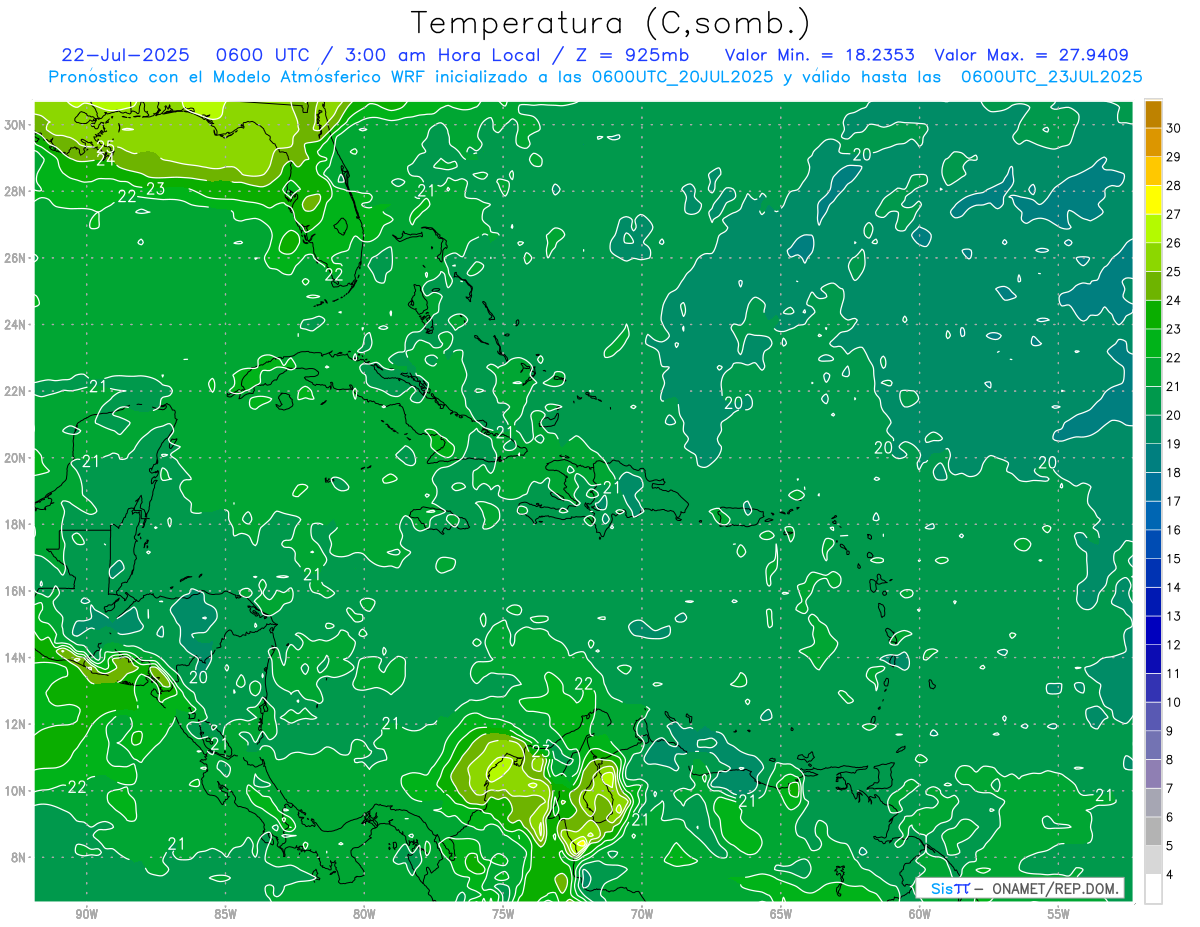The height and width of the screenshot is (927, 1200).
Task: Select valid-until time '0600UTC_23JUL2025'
Action: point(1051,77)
